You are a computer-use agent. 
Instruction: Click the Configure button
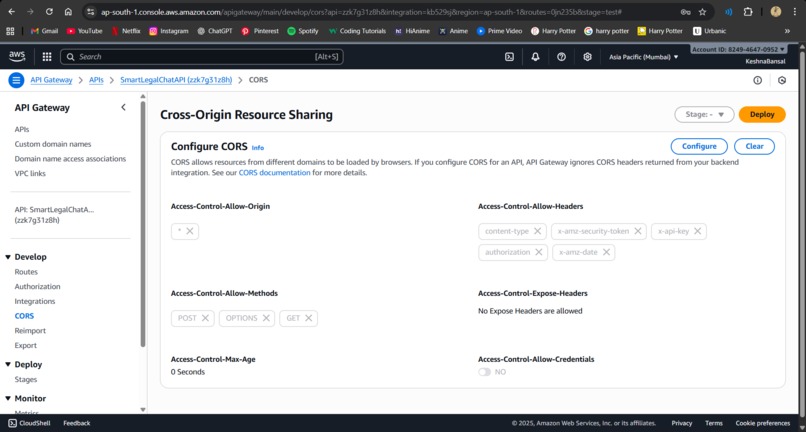[699, 147]
